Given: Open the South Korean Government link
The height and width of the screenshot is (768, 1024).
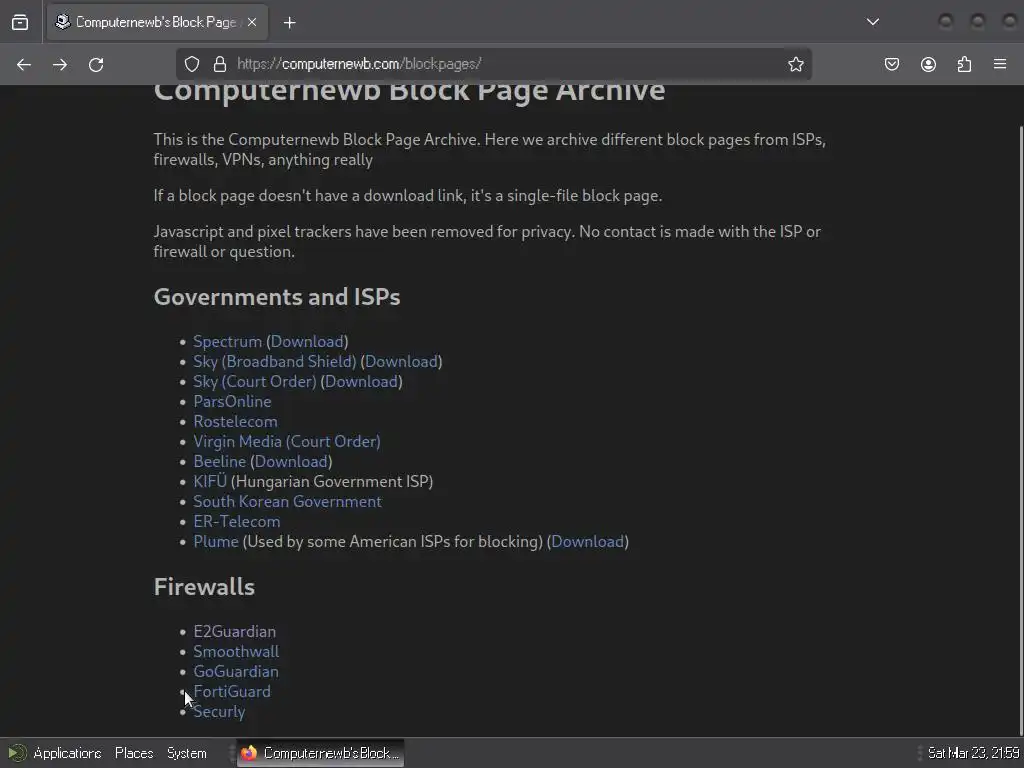Looking at the screenshot, I should click(x=287, y=502).
